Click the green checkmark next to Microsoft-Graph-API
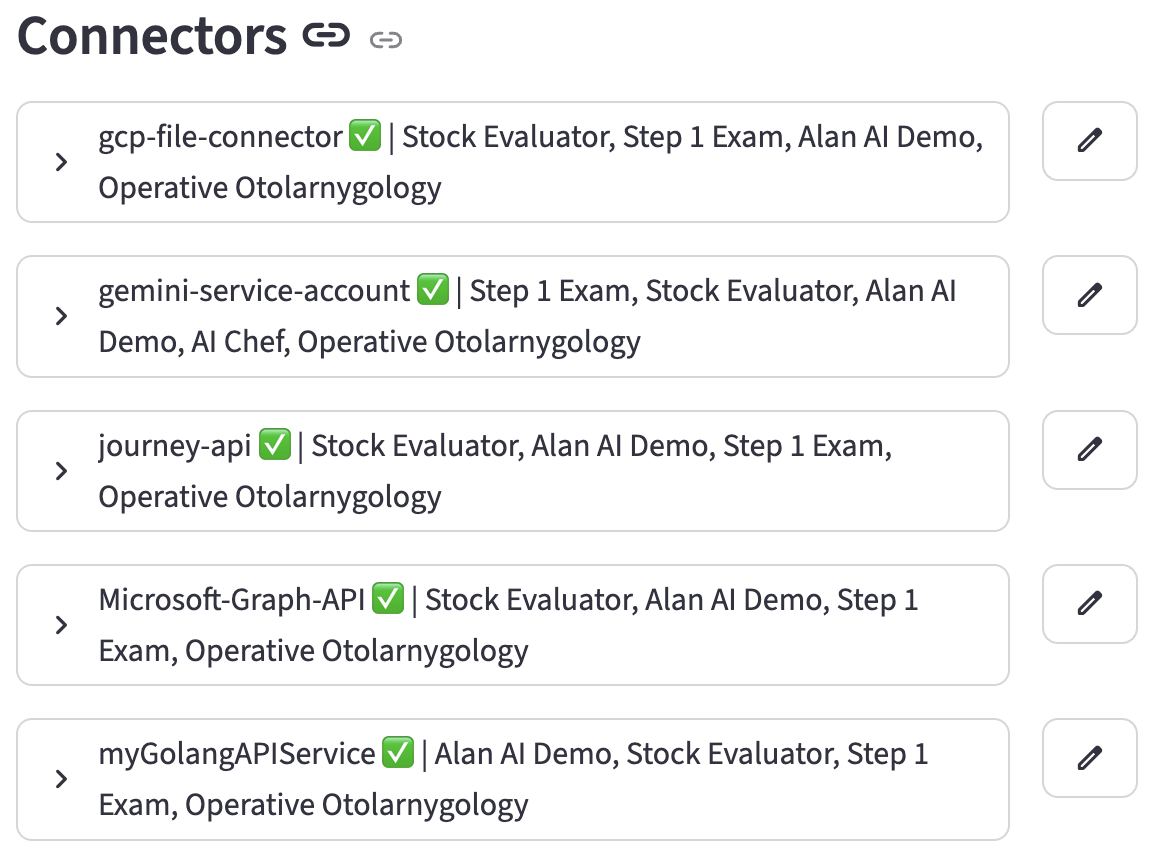Viewport: 1152px width, 866px height. 387,600
